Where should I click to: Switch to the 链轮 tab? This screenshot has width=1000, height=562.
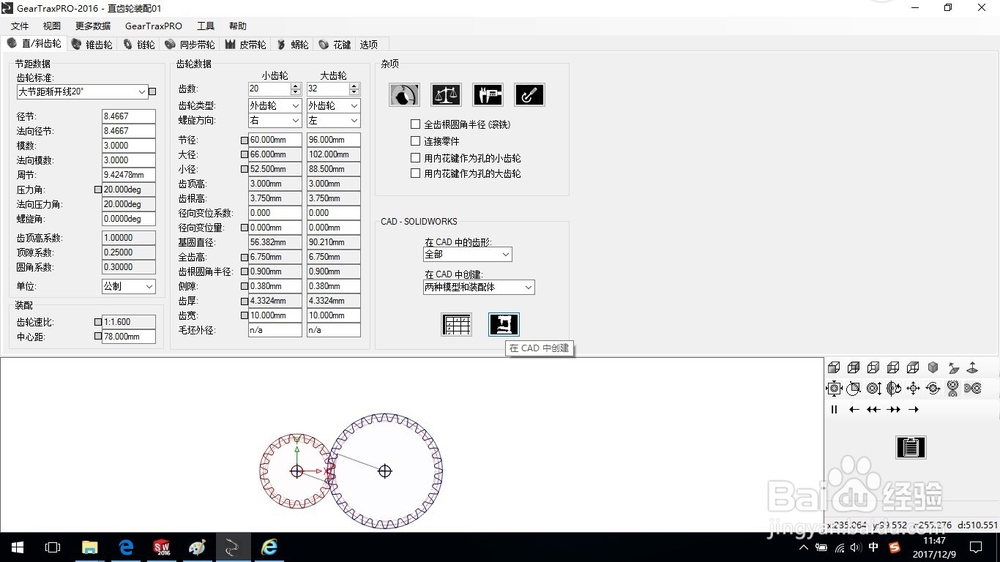[x=140, y=45]
